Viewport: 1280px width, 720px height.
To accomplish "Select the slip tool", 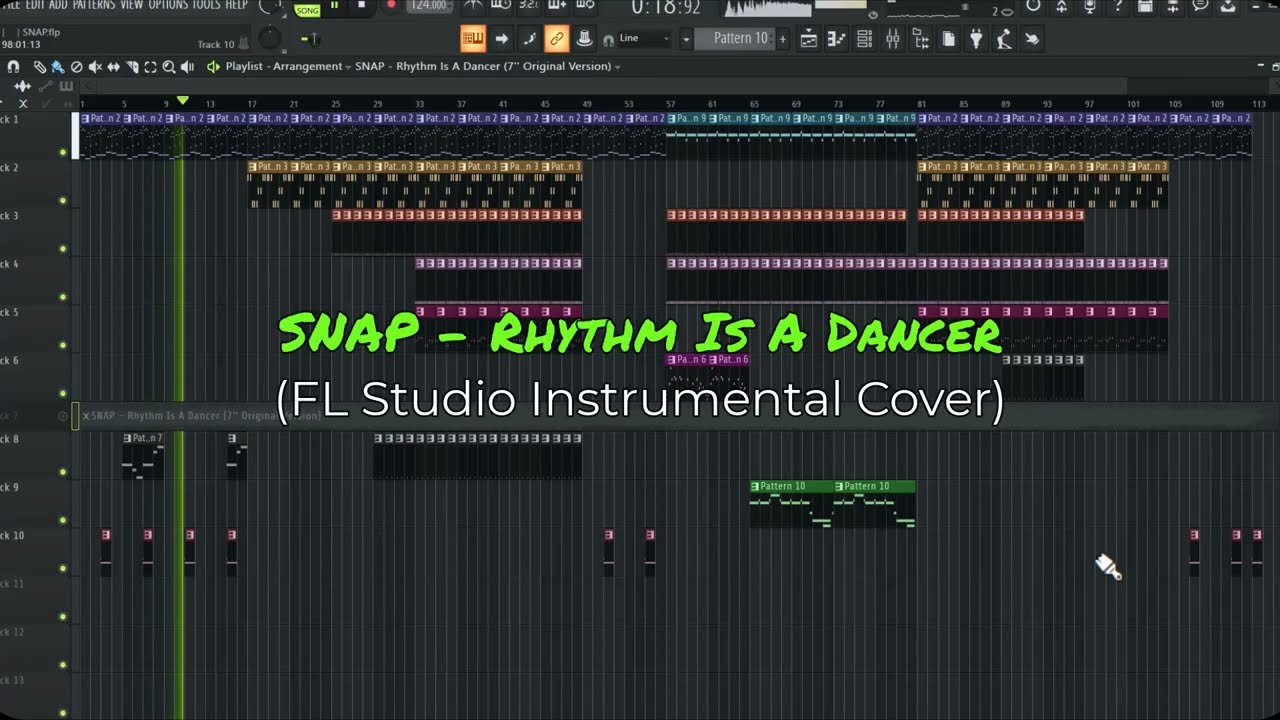I will [x=113, y=67].
